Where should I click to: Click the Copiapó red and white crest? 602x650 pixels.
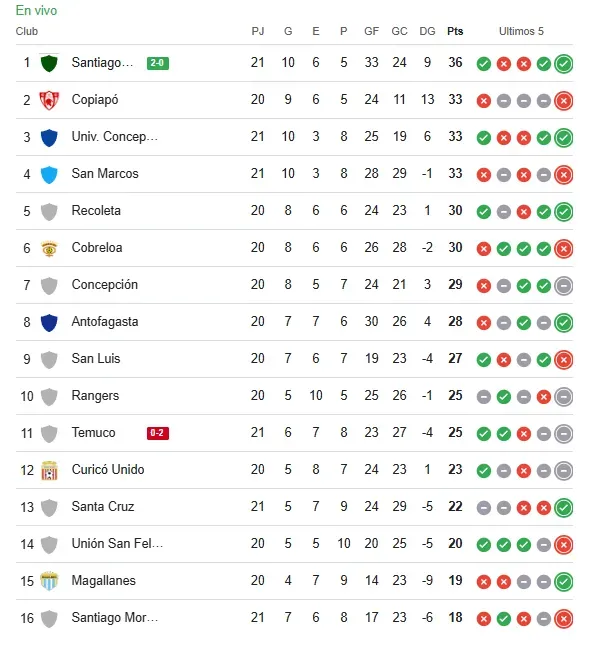pos(49,100)
